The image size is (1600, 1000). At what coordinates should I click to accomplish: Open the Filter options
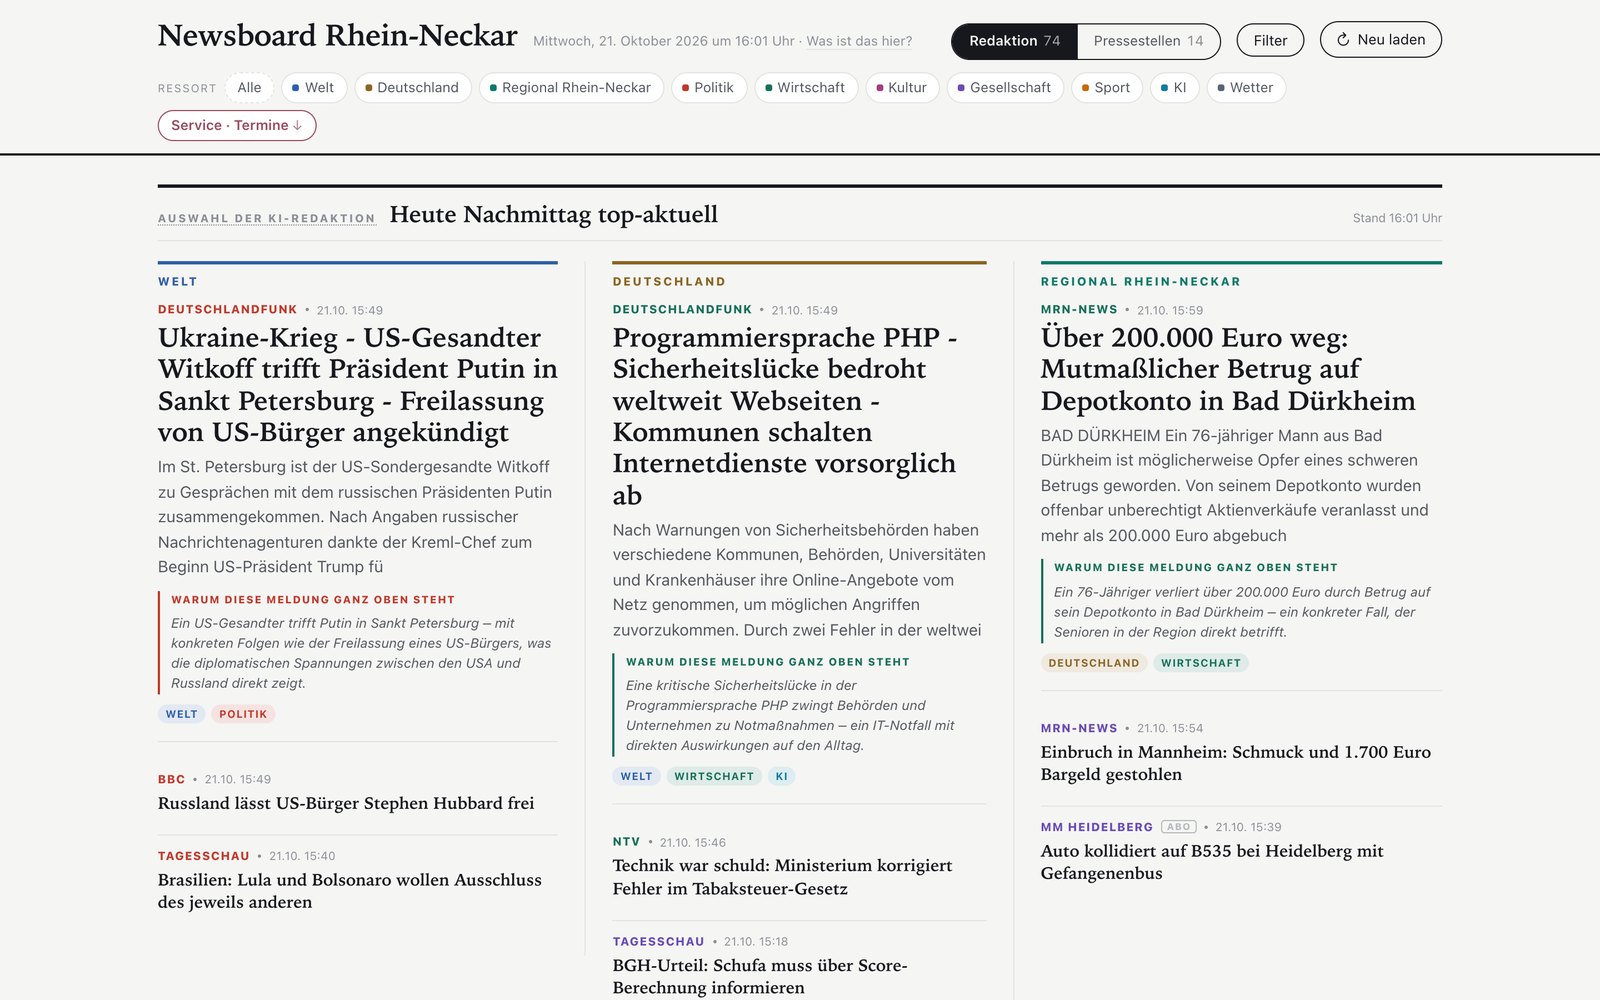point(1270,41)
